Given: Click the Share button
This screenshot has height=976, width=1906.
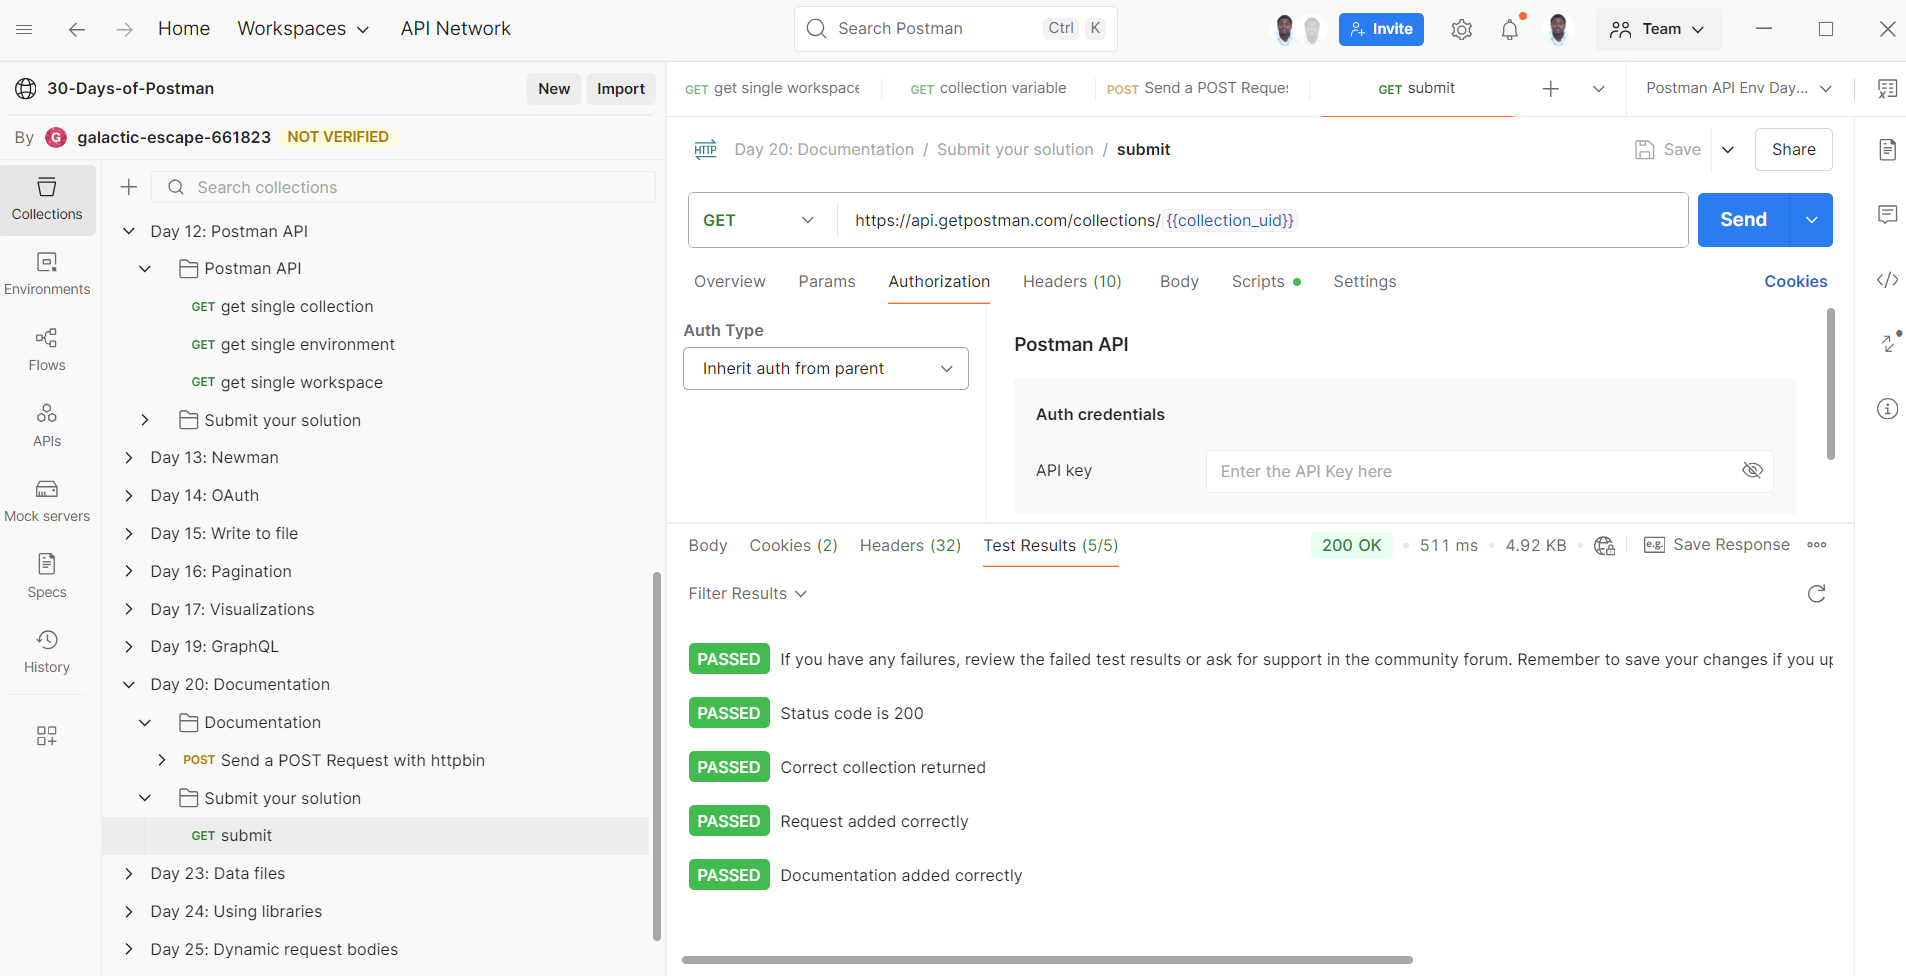Looking at the screenshot, I should click(x=1793, y=150).
